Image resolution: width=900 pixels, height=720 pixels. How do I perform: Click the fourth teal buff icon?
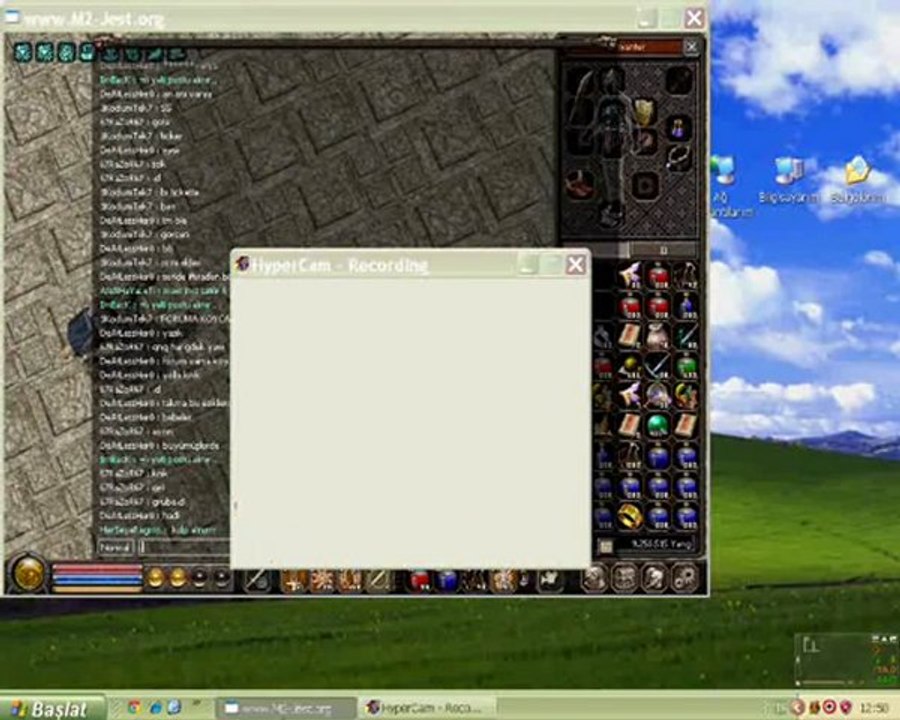coord(87,52)
